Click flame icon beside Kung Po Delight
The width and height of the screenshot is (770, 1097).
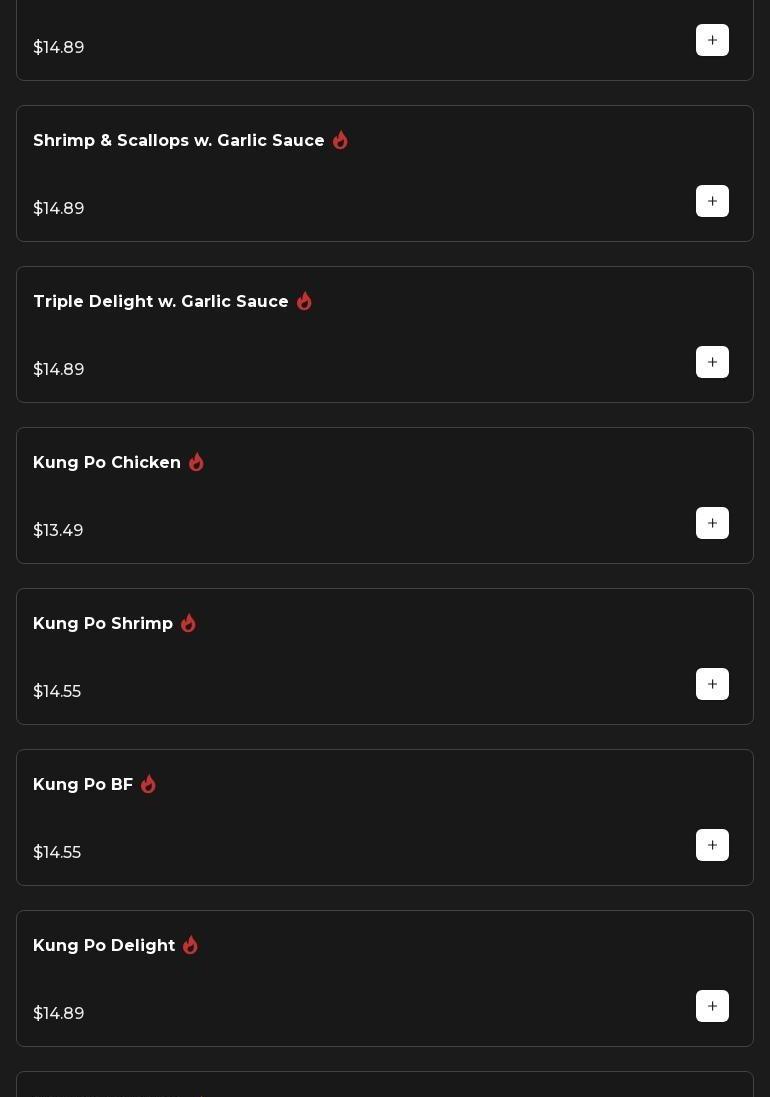[x=190, y=945]
